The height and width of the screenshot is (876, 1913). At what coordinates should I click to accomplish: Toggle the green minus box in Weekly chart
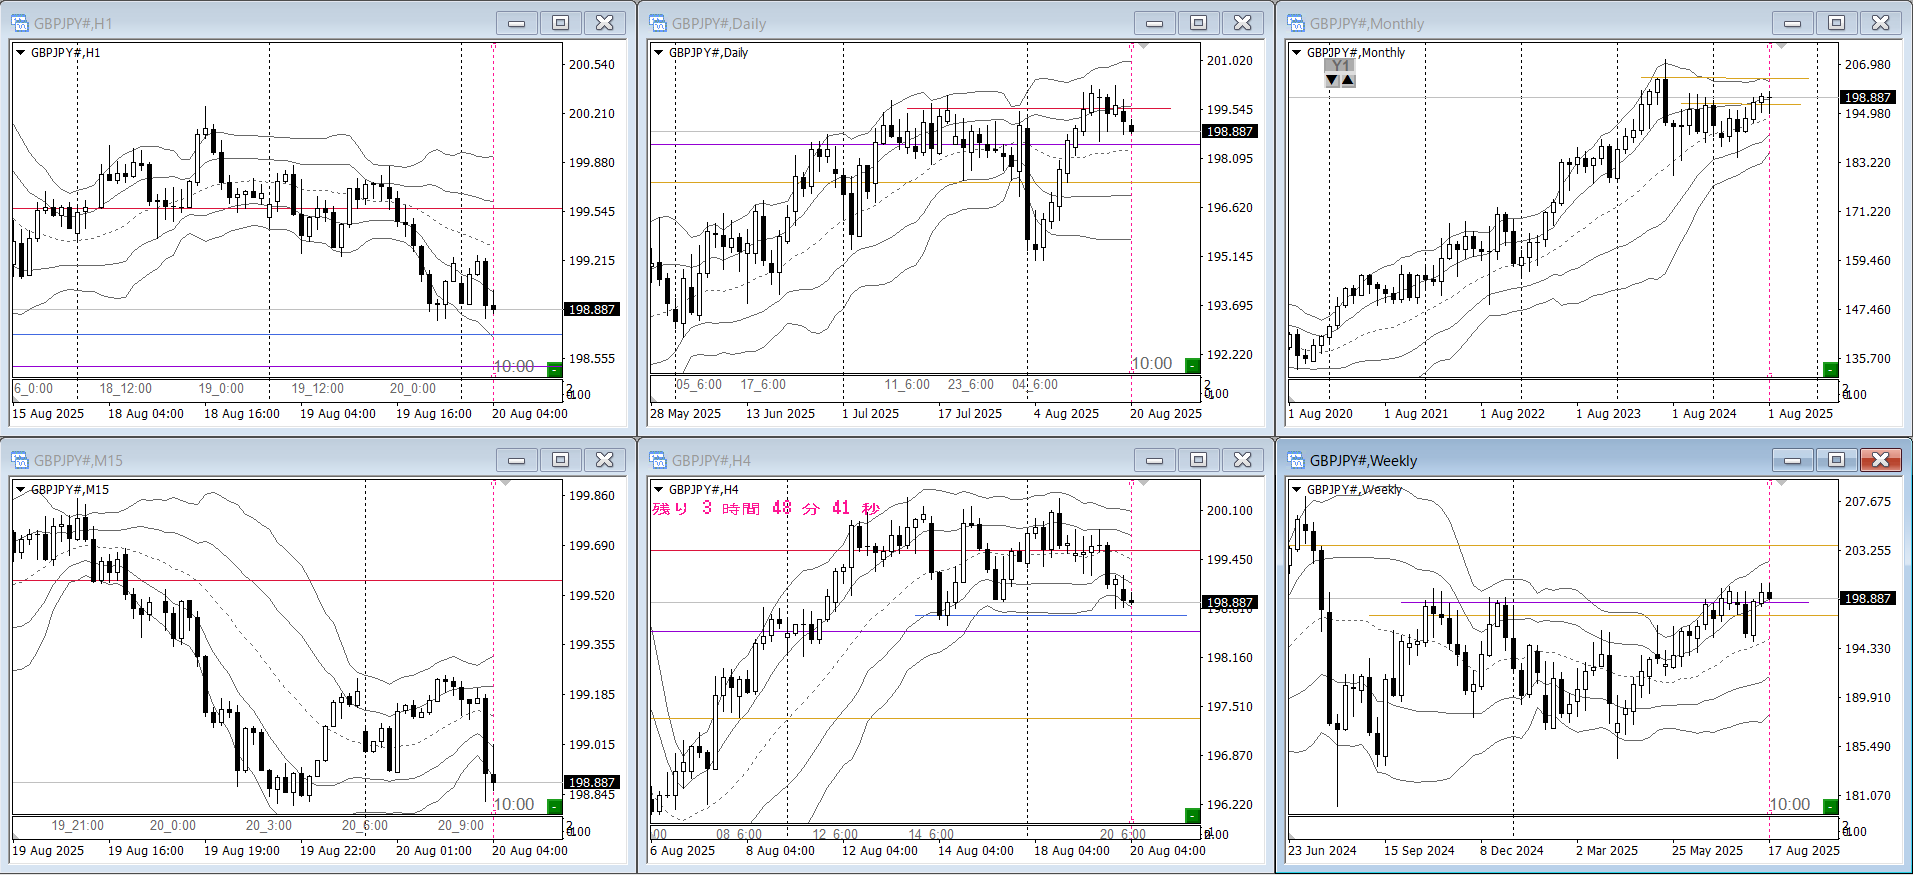[x=1830, y=806]
